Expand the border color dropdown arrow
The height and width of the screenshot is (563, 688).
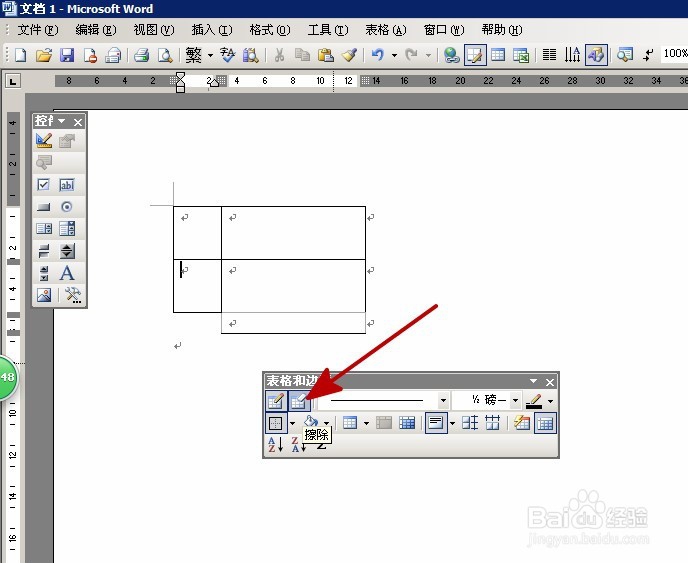click(x=551, y=401)
